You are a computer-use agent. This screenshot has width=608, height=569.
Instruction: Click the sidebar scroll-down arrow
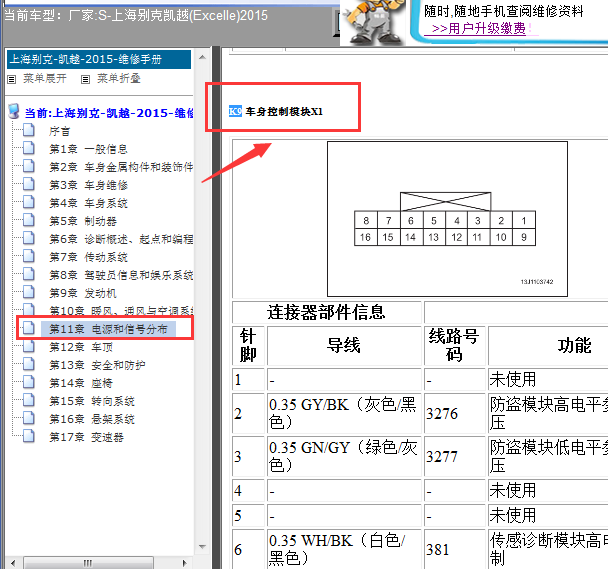tap(202, 547)
